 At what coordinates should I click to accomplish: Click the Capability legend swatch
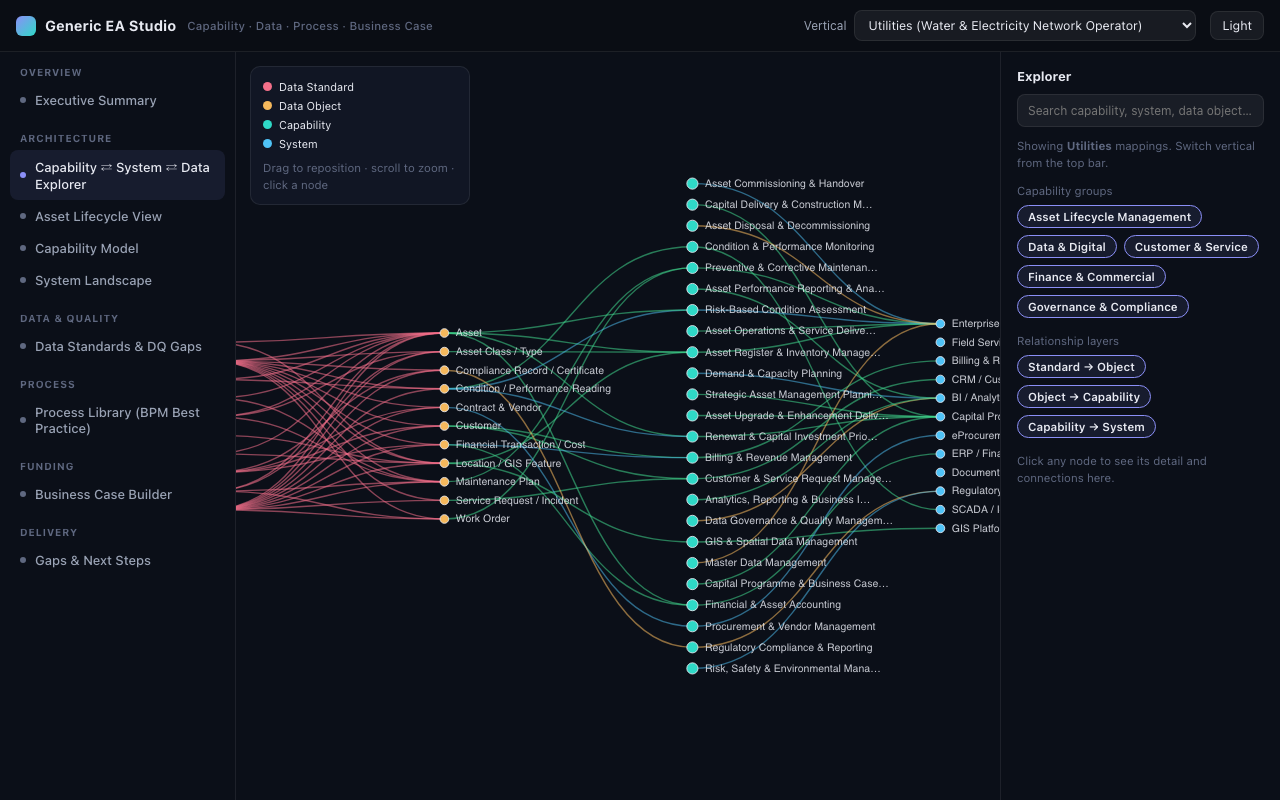coord(268,125)
